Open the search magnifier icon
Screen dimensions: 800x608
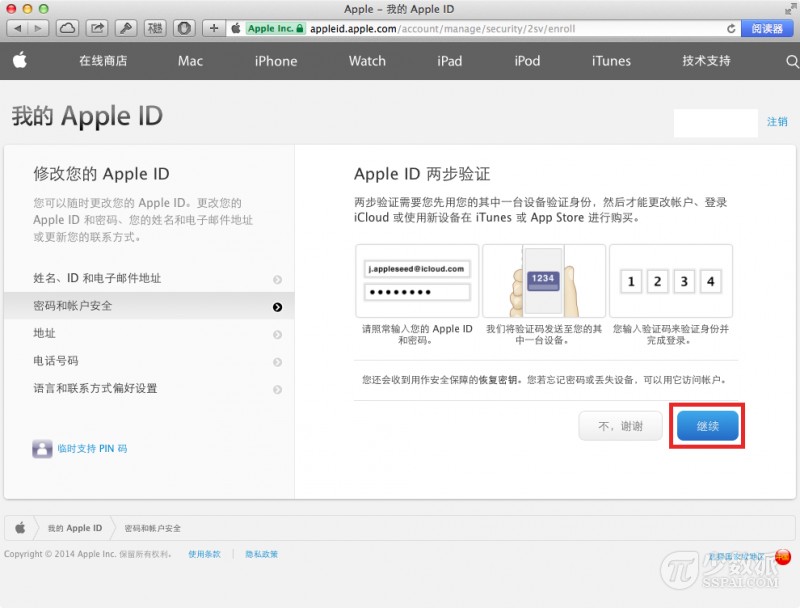(x=792, y=62)
